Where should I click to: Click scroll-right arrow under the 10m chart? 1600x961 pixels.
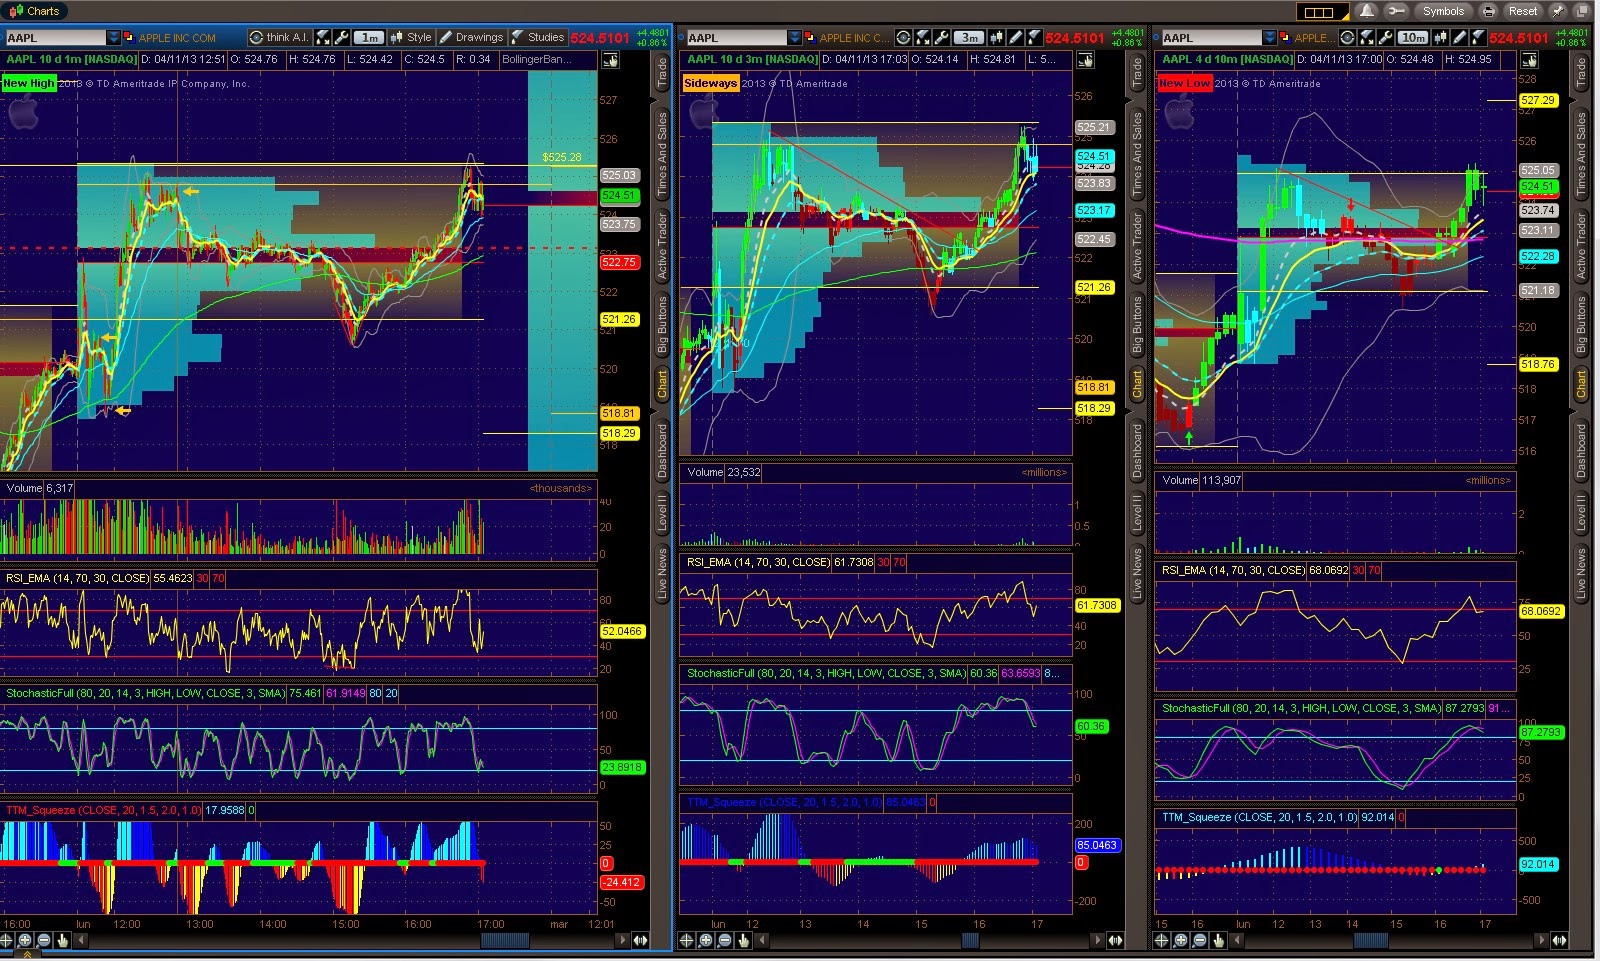coord(1541,940)
